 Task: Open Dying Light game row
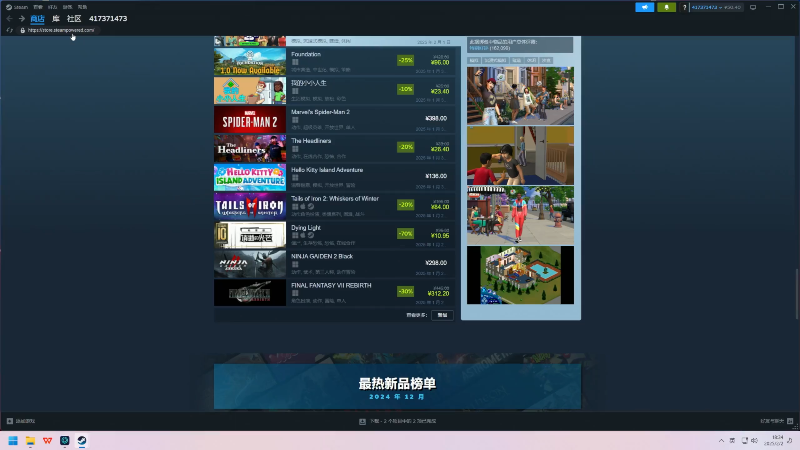[x=335, y=235]
